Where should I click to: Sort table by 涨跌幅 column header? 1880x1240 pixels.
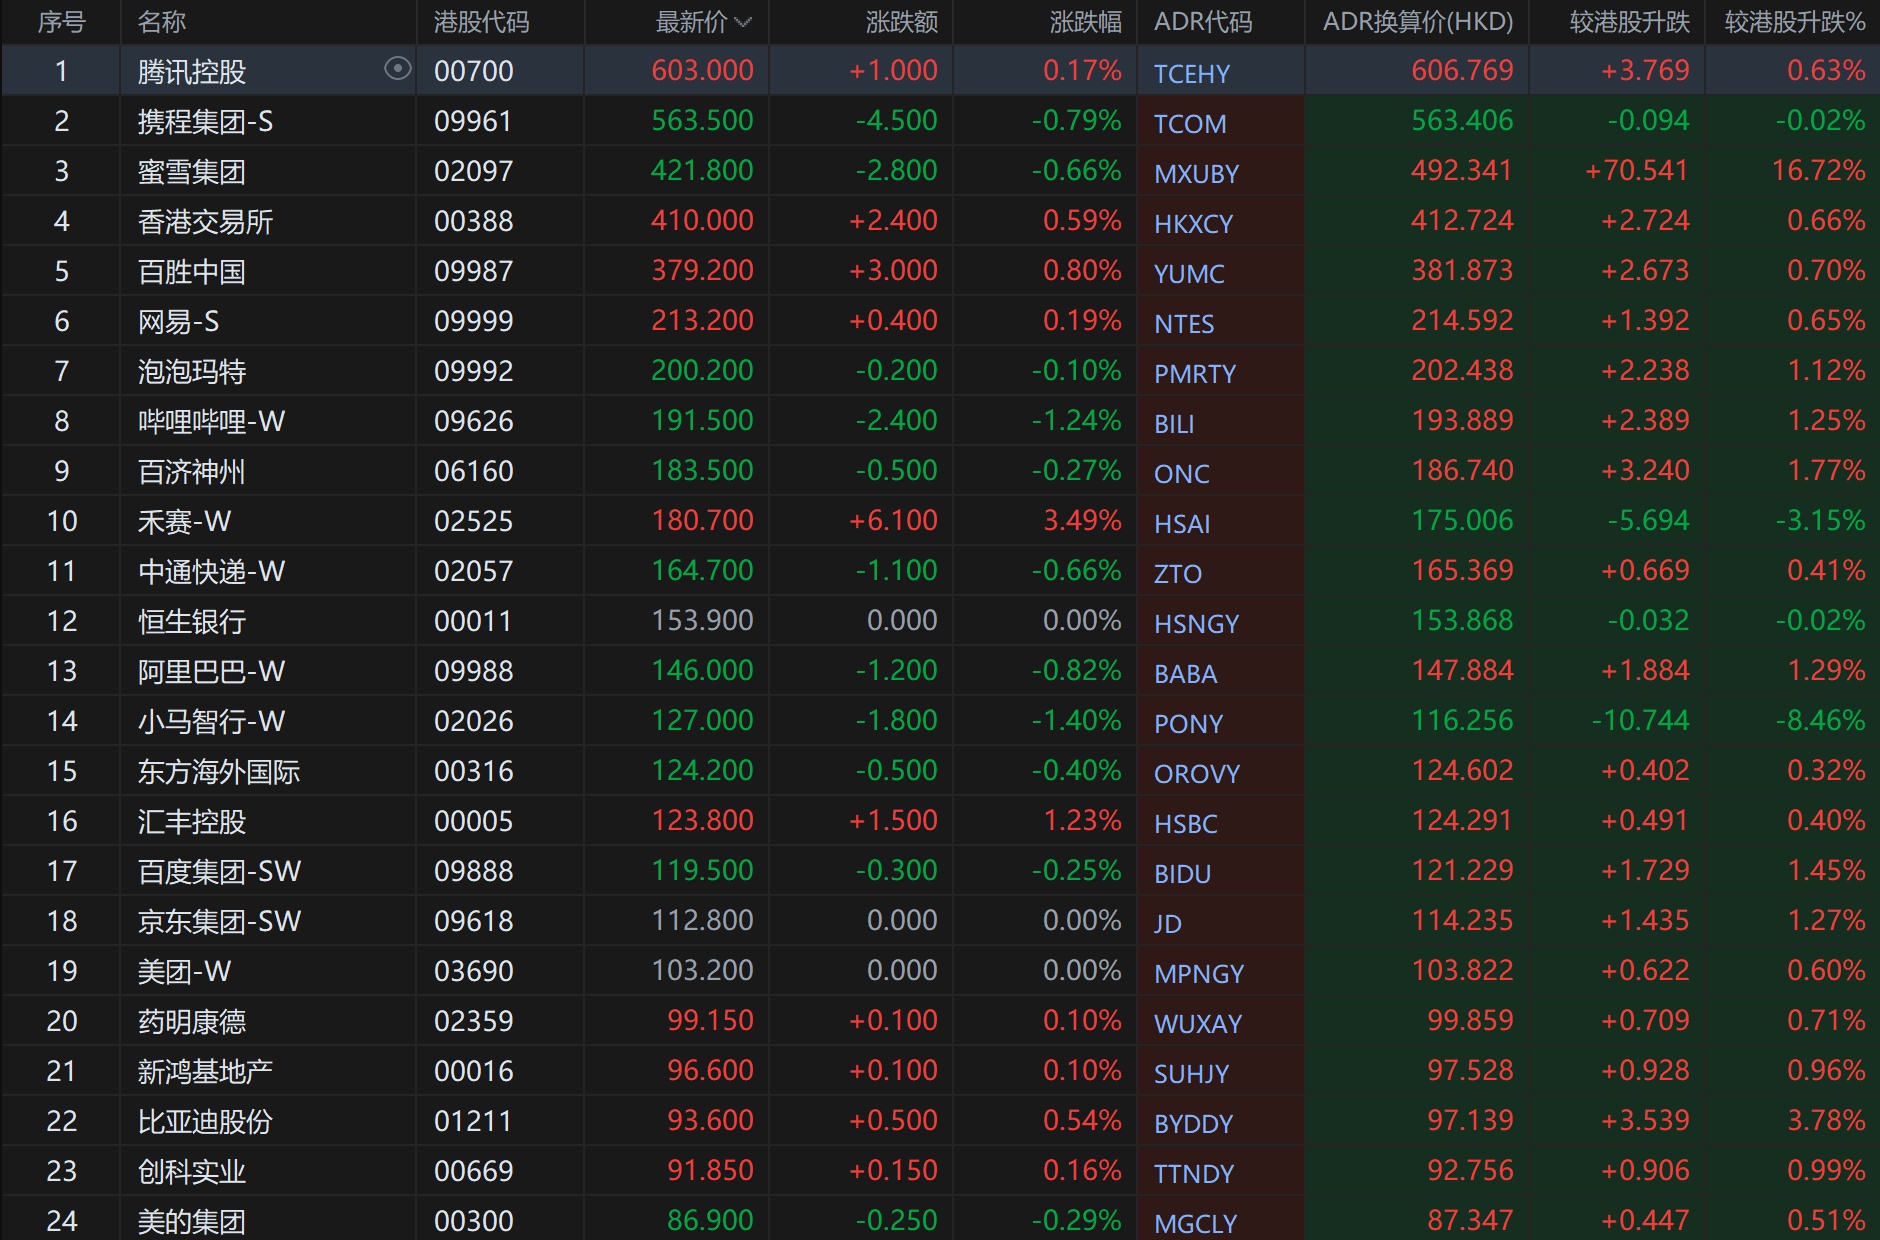pyautogui.click(x=1085, y=23)
